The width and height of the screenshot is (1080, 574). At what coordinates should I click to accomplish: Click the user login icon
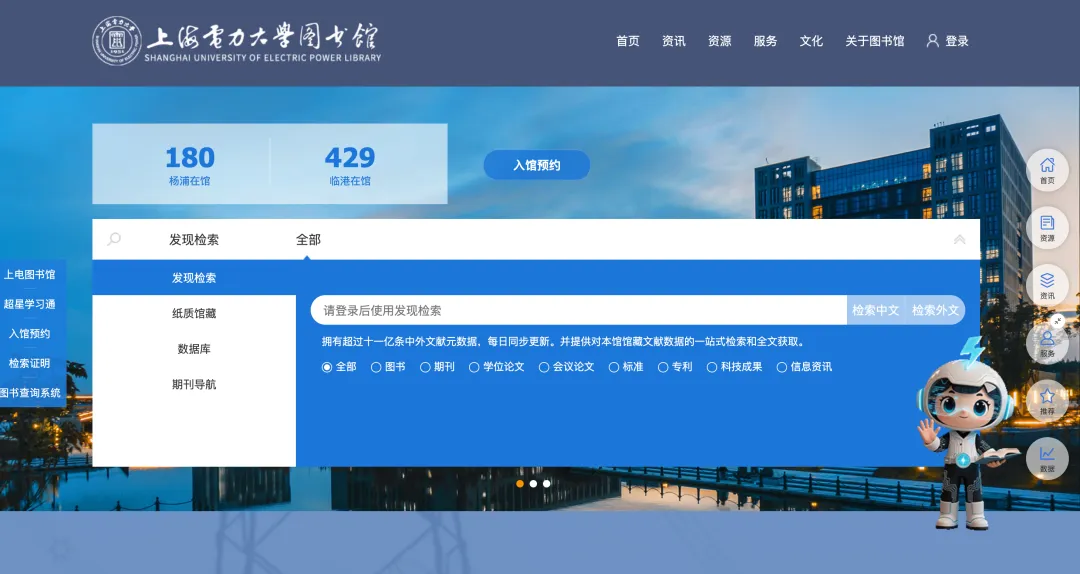tap(933, 41)
